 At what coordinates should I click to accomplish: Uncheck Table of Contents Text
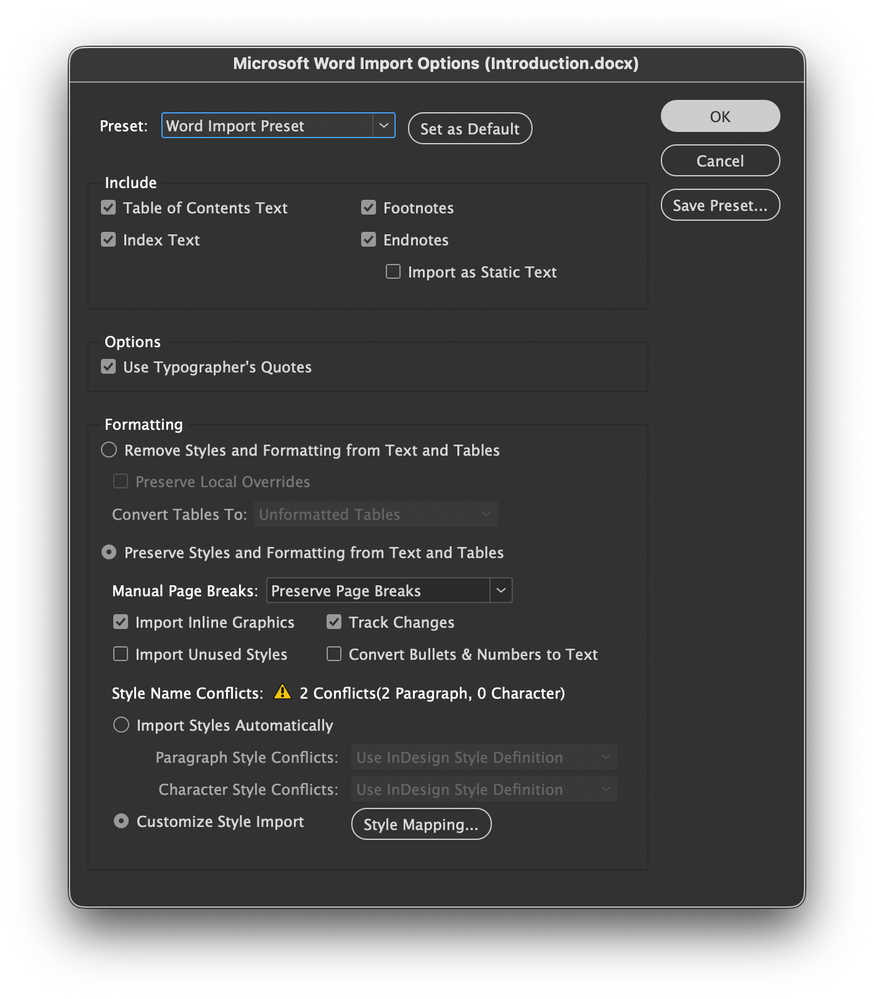tap(108, 208)
